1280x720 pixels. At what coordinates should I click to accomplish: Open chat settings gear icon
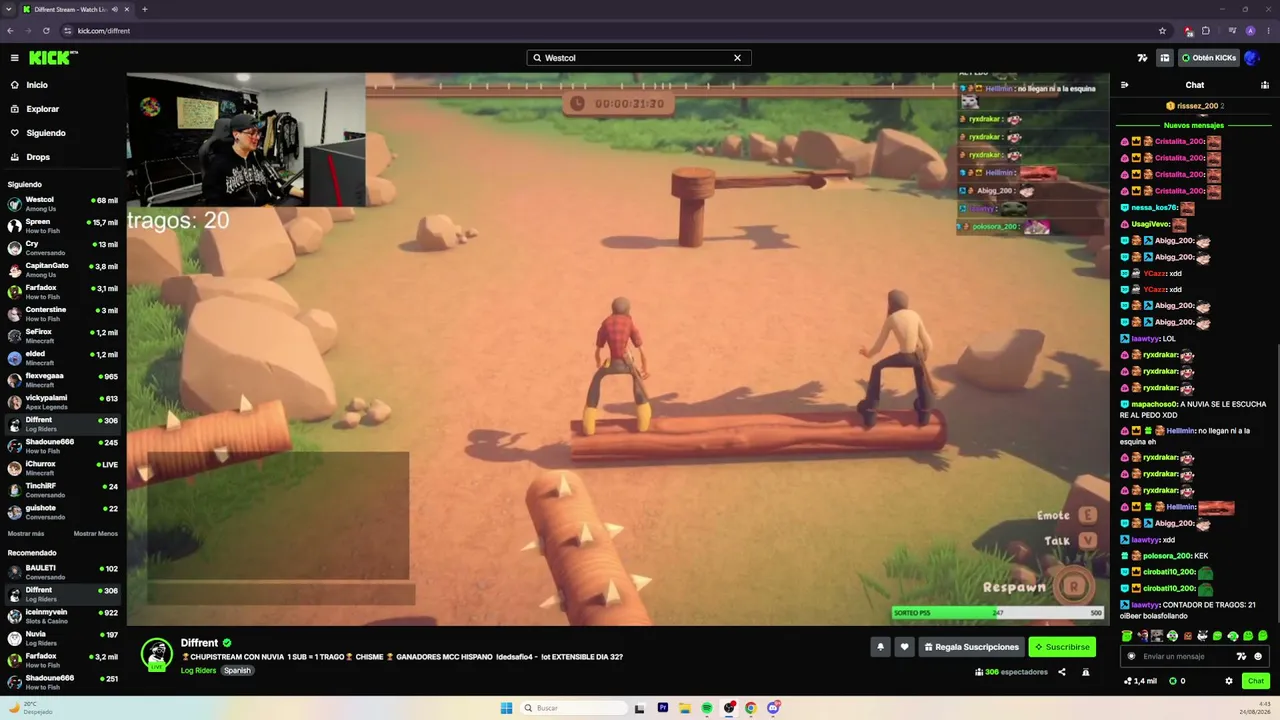tap(1229, 681)
